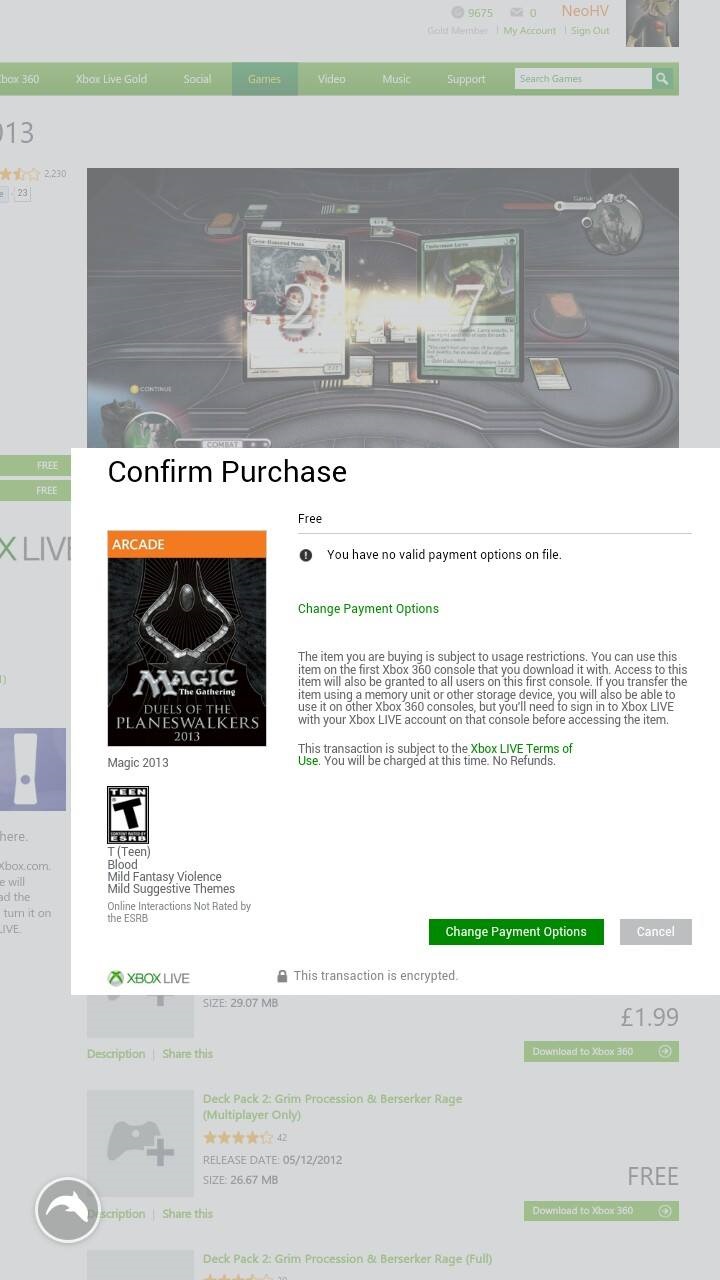Open the messages envelope icon
The height and width of the screenshot is (1280, 720).
tap(517, 13)
